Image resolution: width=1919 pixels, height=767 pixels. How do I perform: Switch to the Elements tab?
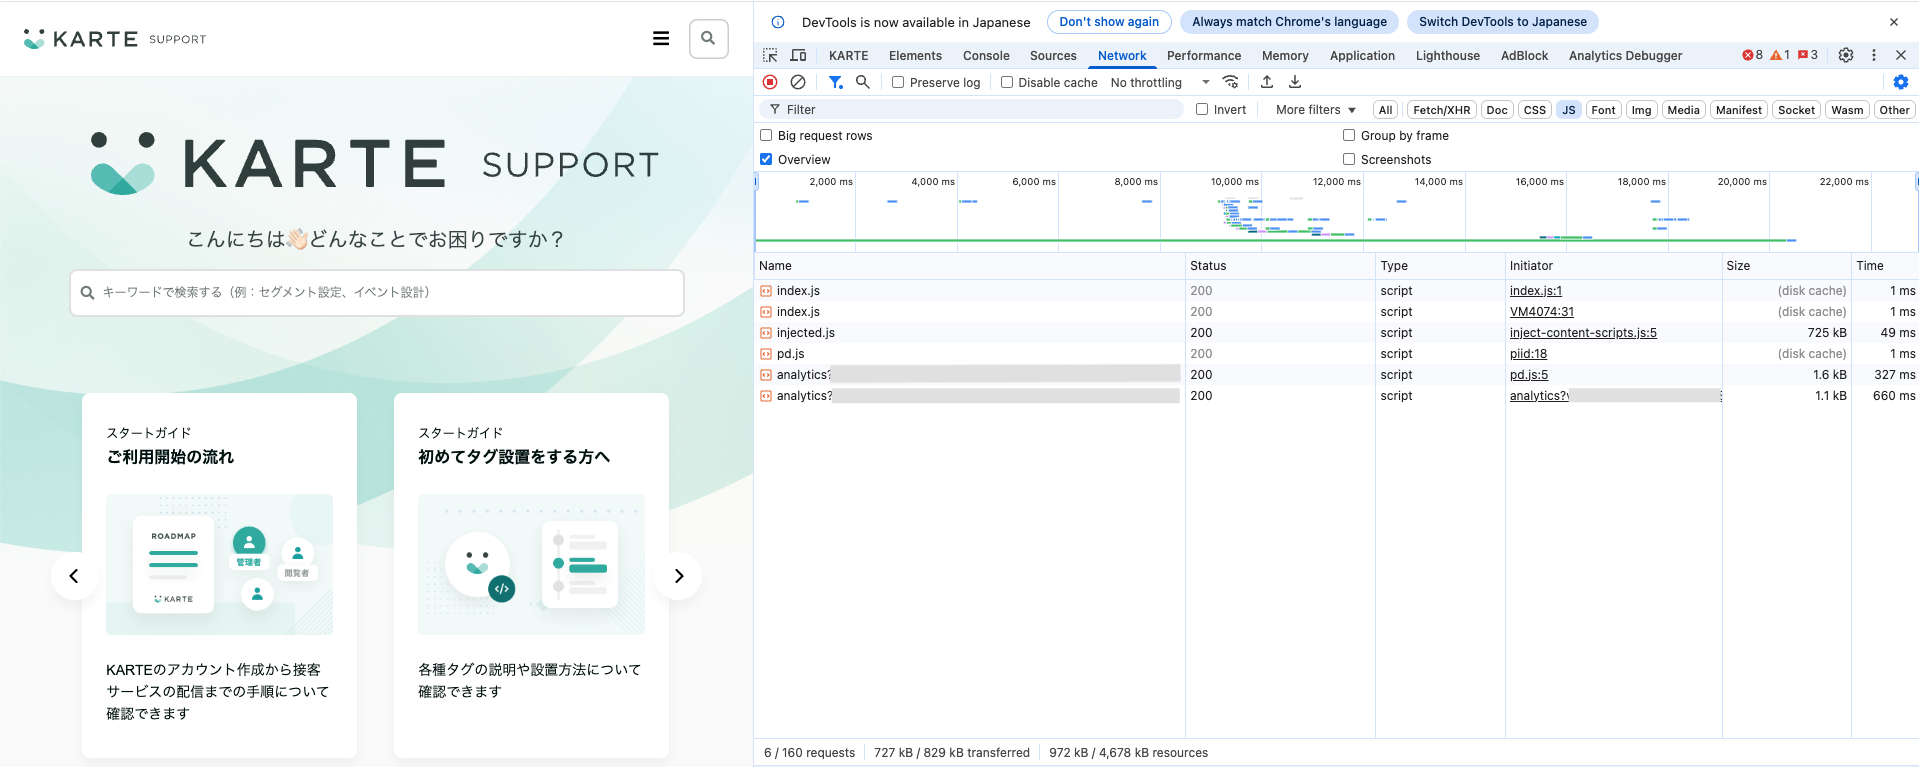pyautogui.click(x=915, y=56)
